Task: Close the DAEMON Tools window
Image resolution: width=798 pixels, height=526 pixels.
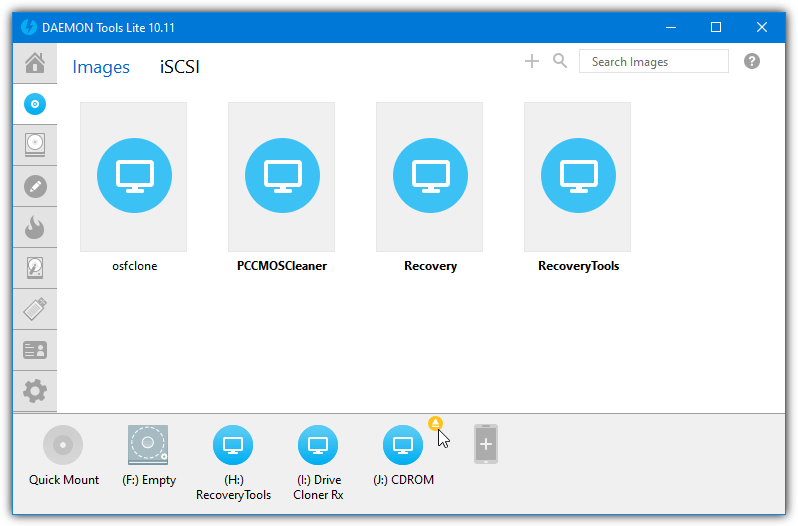Action: coord(761,27)
